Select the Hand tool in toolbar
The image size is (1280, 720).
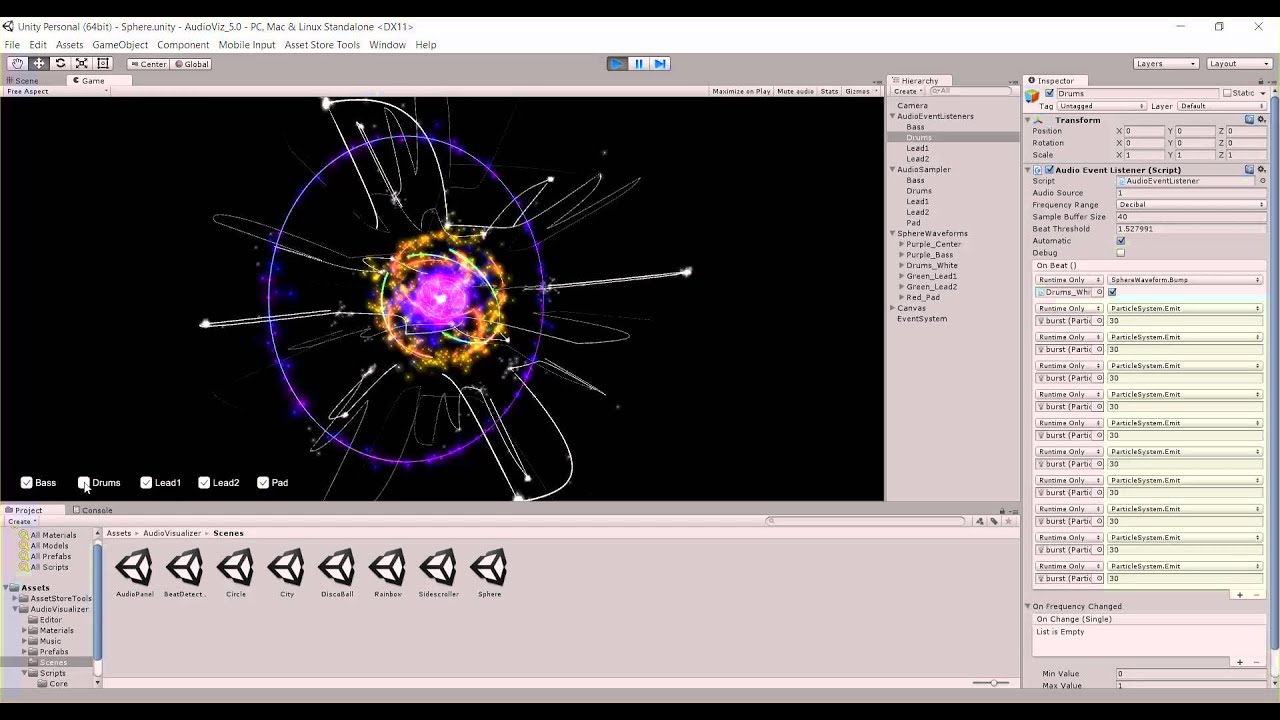point(17,63)
